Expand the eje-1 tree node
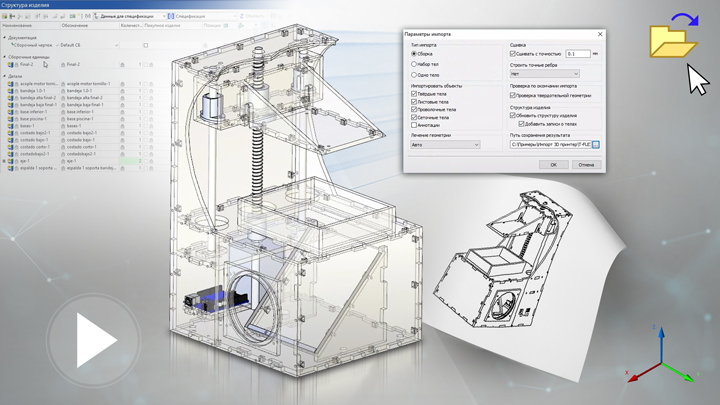Viewport: 720px width, 405px height. [x=4, y=161]
